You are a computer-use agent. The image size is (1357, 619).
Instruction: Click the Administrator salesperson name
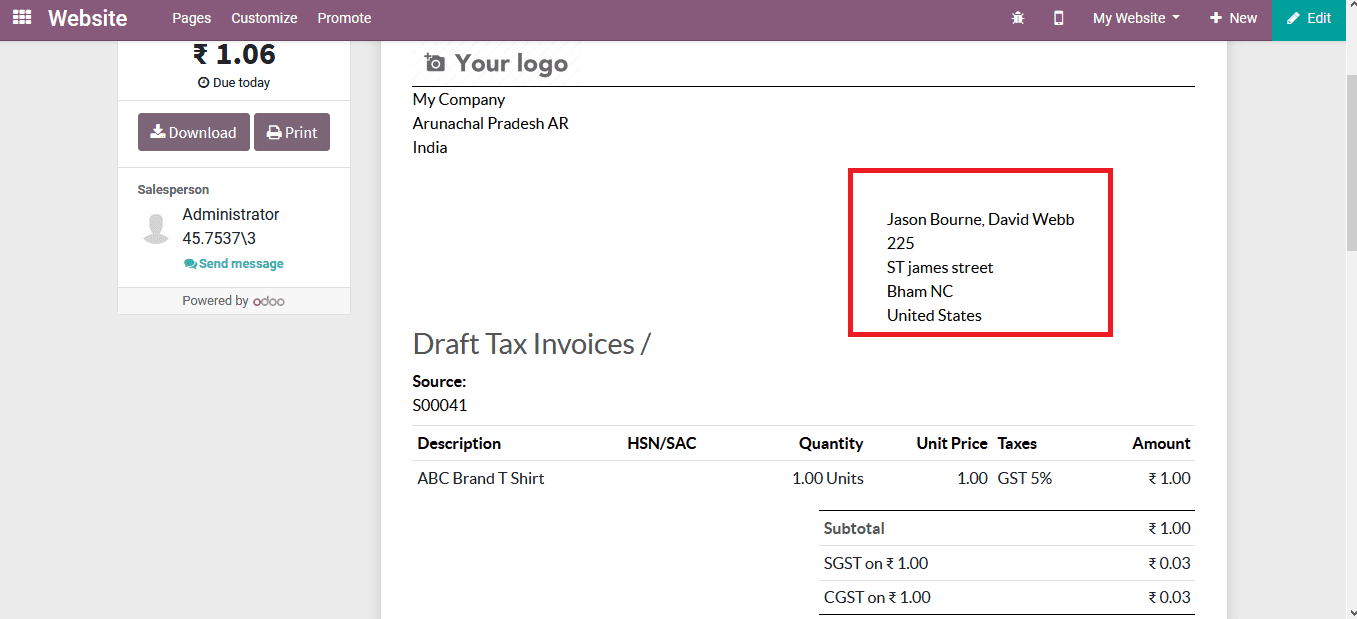[231, 214]
